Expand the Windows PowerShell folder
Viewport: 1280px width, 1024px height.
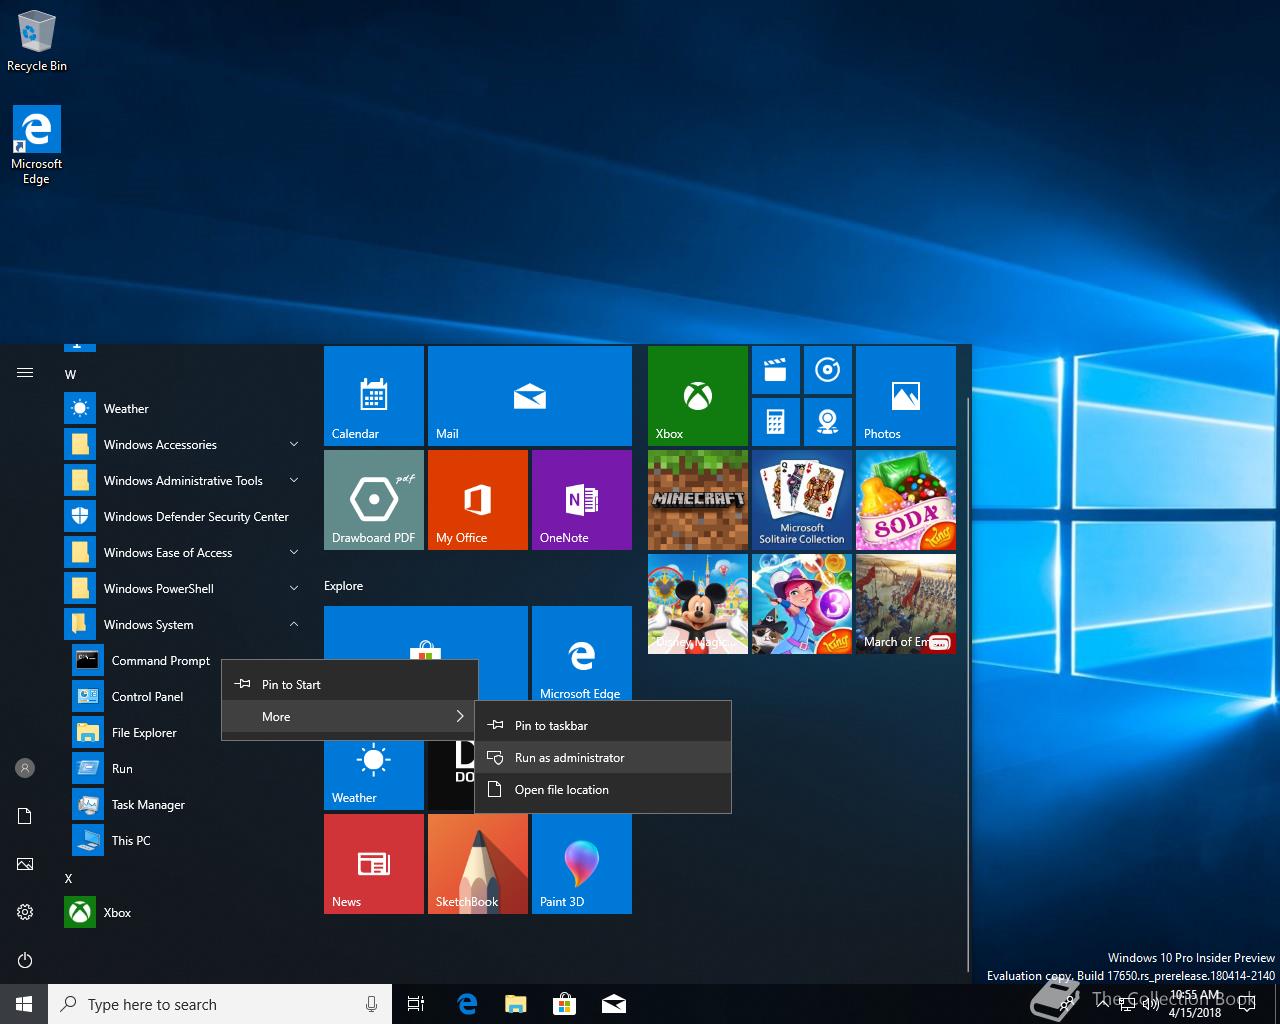click(x=184, y=589)
